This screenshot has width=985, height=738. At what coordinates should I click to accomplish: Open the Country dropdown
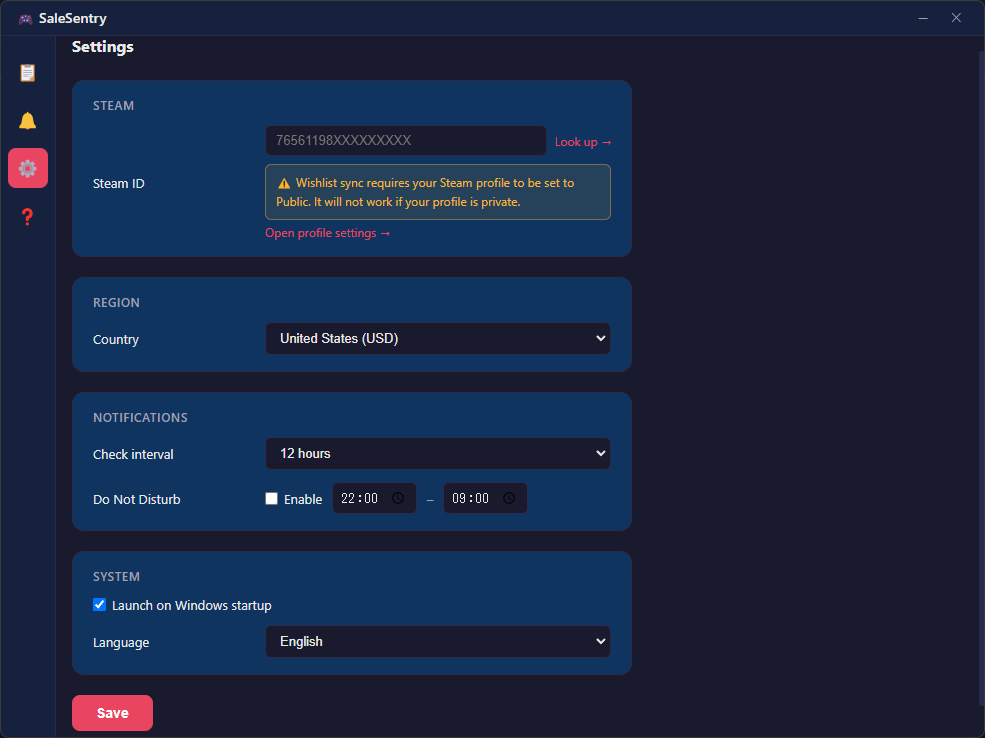click(x=437, y=338)
